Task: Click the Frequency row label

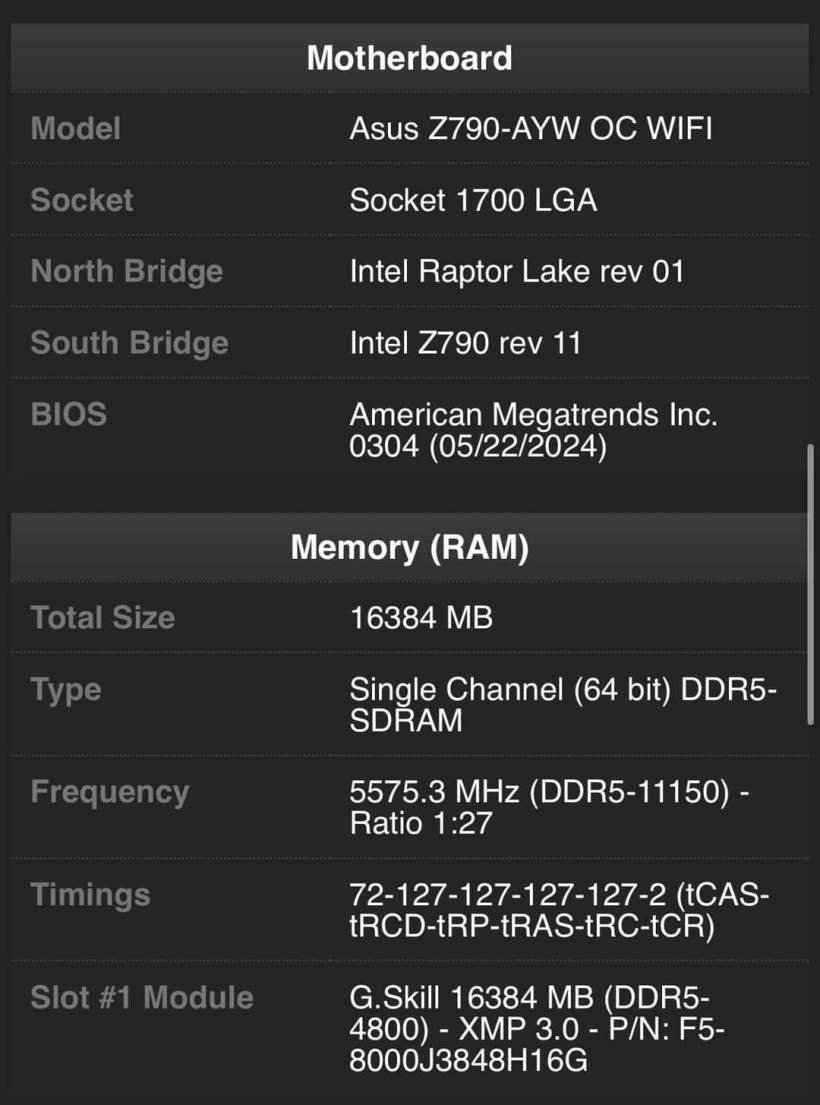Action: click(110, 792)
